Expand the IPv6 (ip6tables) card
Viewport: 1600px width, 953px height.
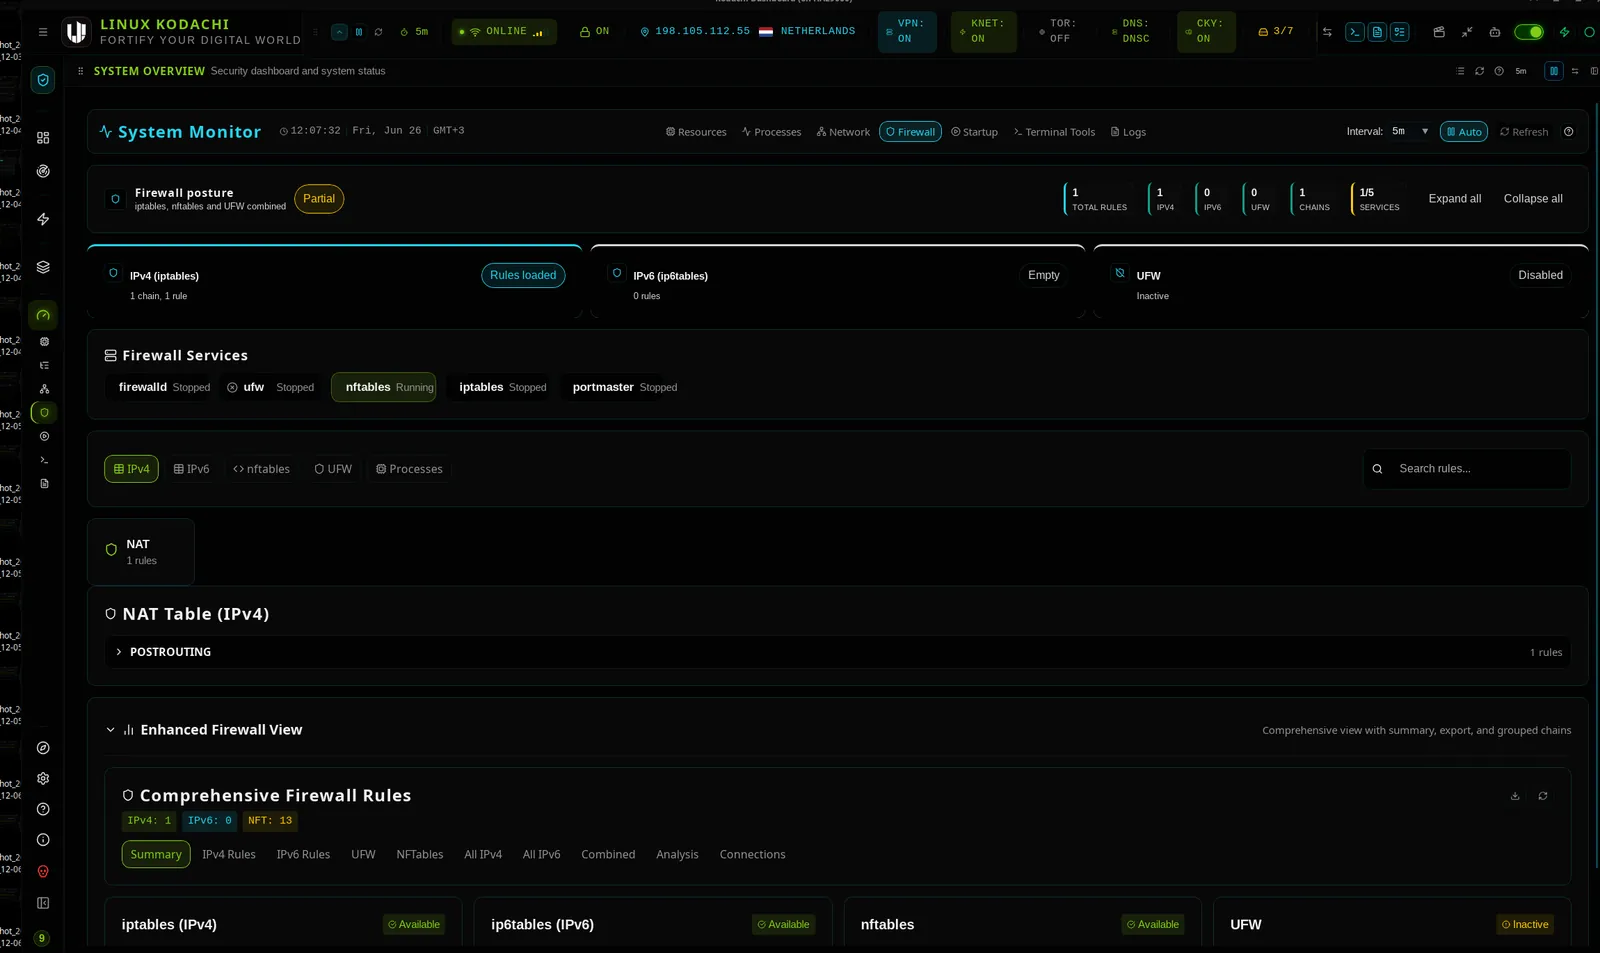tap(838, 283)
